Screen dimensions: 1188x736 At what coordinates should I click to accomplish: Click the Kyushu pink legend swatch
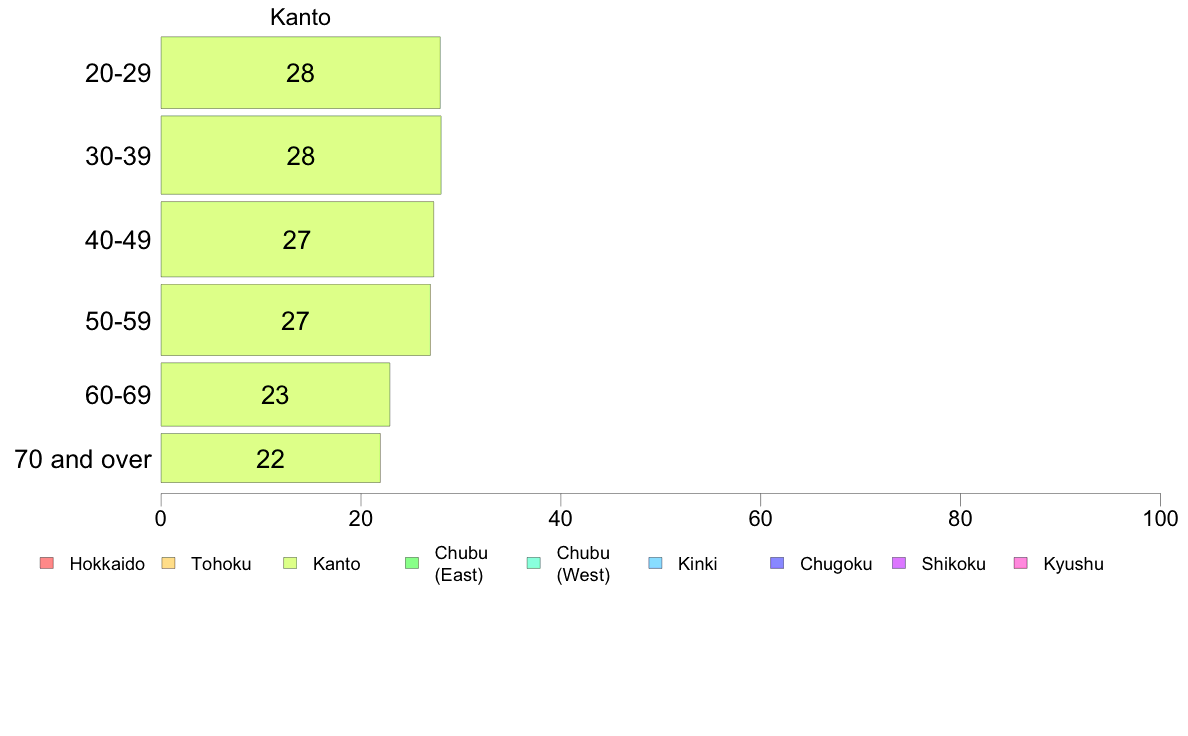[x=1021, y=563]
